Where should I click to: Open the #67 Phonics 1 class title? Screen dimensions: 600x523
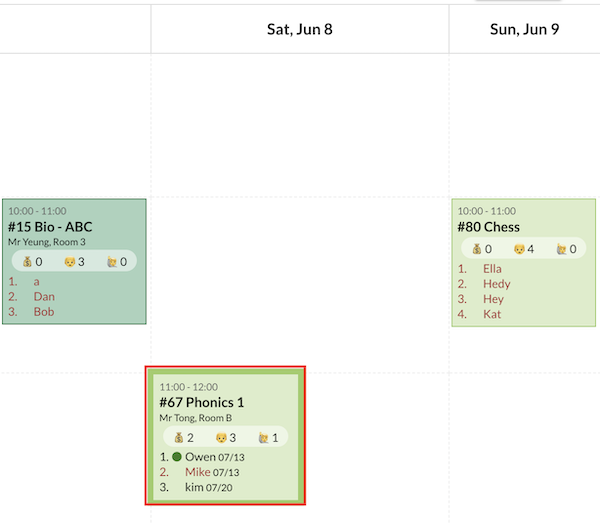(202, 402)
